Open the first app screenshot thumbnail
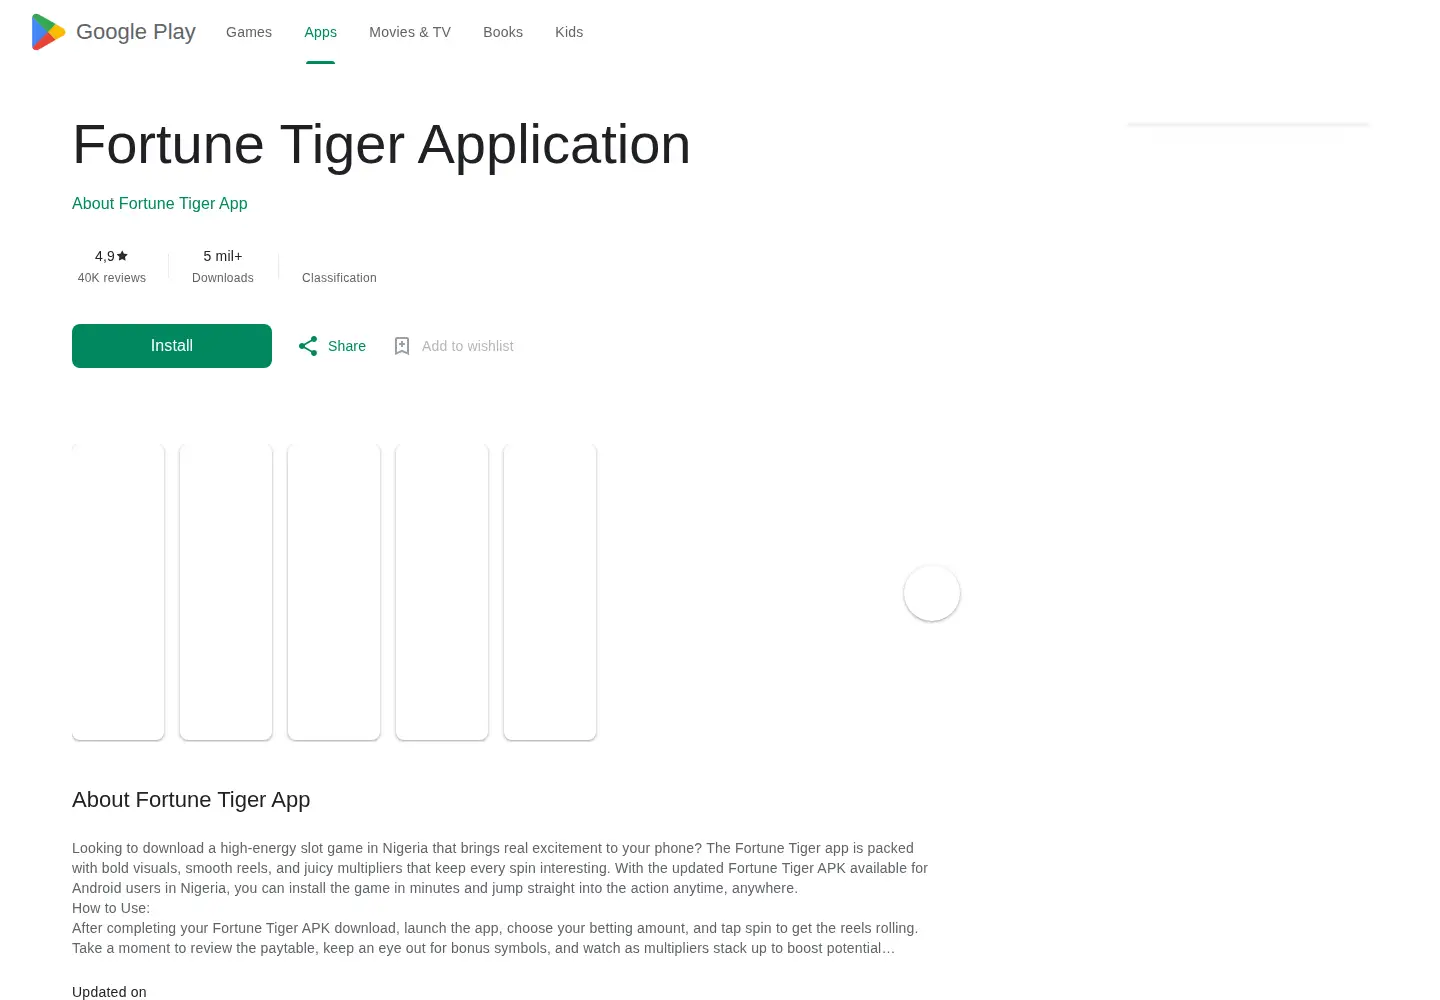1440x1000 pixels. 118,592
